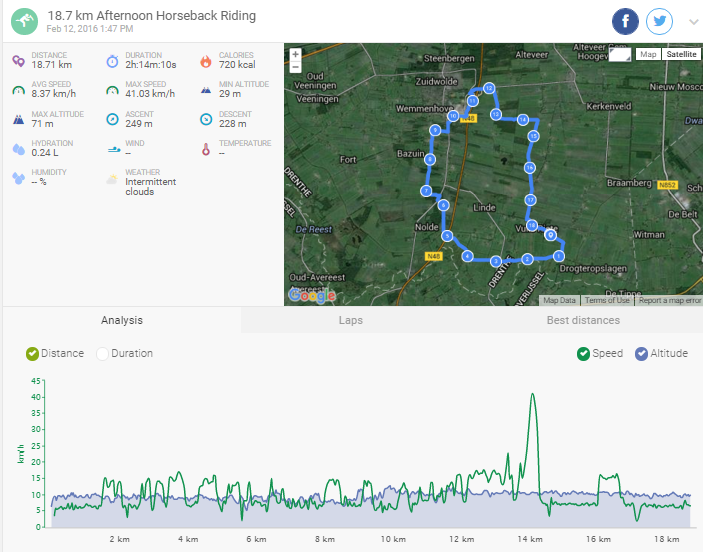Click the temperature thermometer icon
Image resolution: width=703 pixels, height=552 pixels.
[x=206, y=149]
